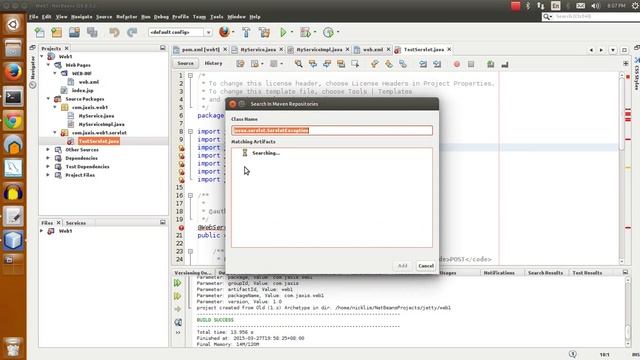Close the Projects panel tab
The width and height of the screenshot is (640, 360).
[x=67, y=48]
